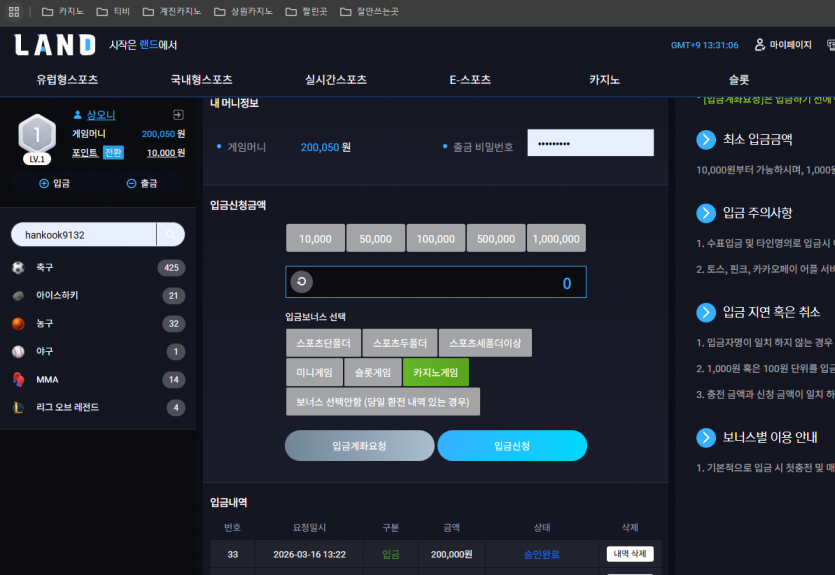Open browser apps grid icon
Screen dimensions: 835x575
pyautogui.click(x=14, y=12)
